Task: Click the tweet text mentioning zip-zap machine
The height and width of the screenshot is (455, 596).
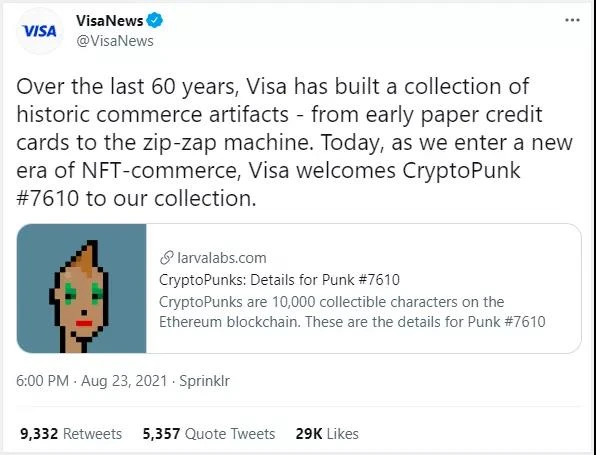Action: pyautogui.click(x=294, y=143)
